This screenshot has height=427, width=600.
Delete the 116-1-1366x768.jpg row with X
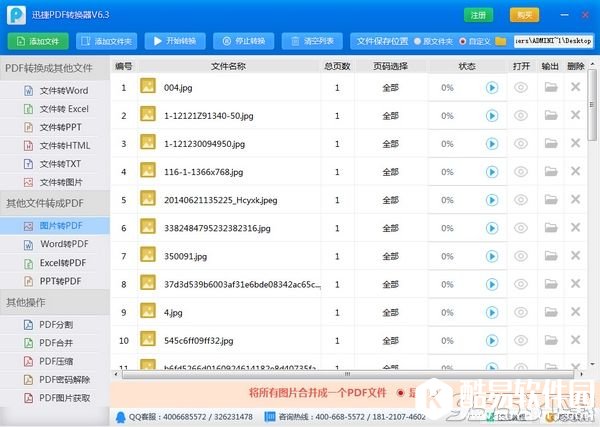coord(576,171)
